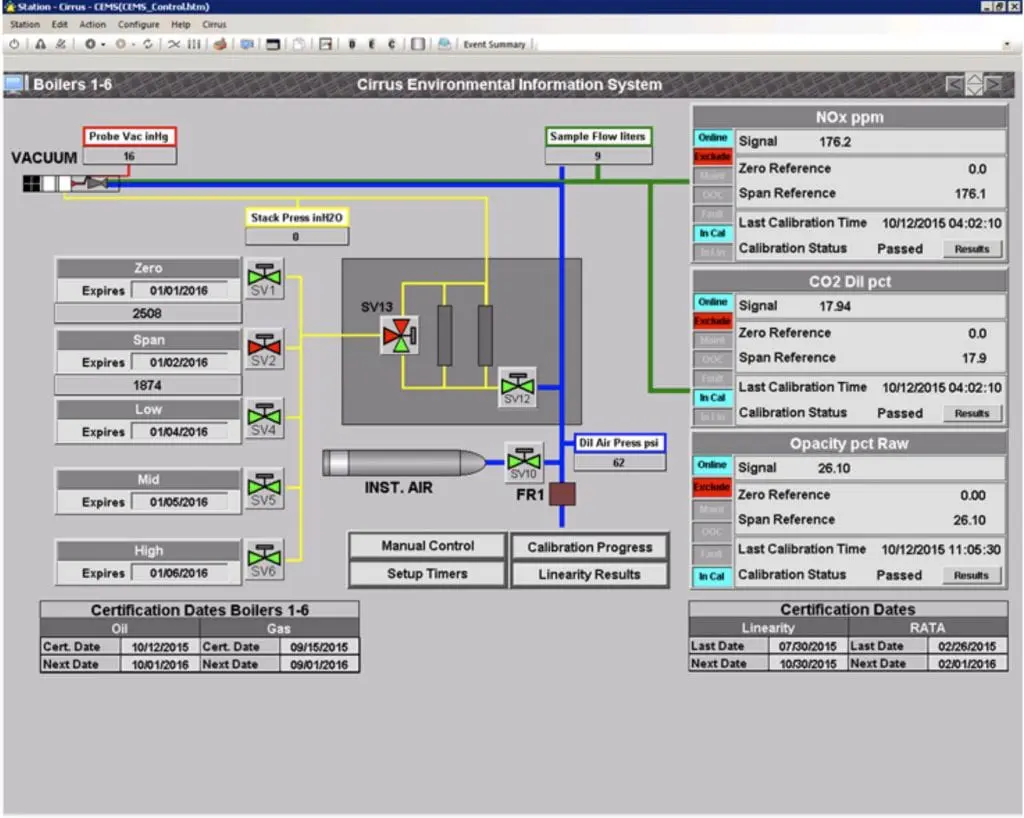Click the right navigation chevron near the title

point(991,85)
